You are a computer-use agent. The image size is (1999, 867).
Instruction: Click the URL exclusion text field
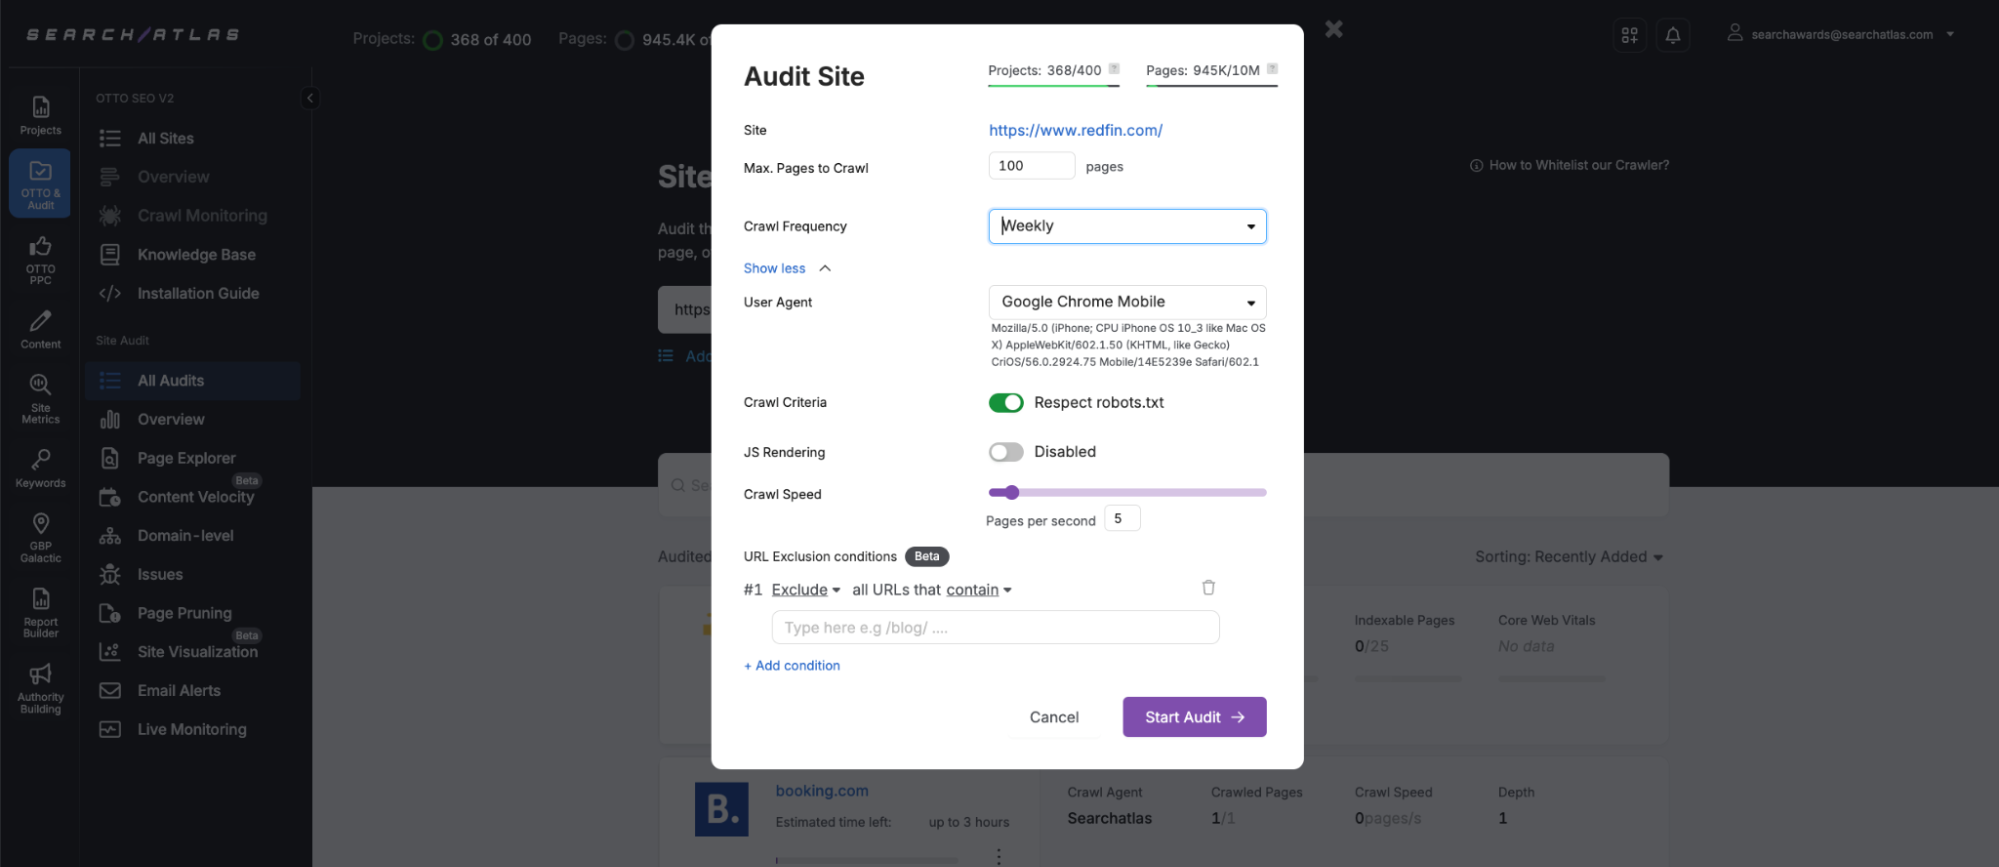point(995,628)
